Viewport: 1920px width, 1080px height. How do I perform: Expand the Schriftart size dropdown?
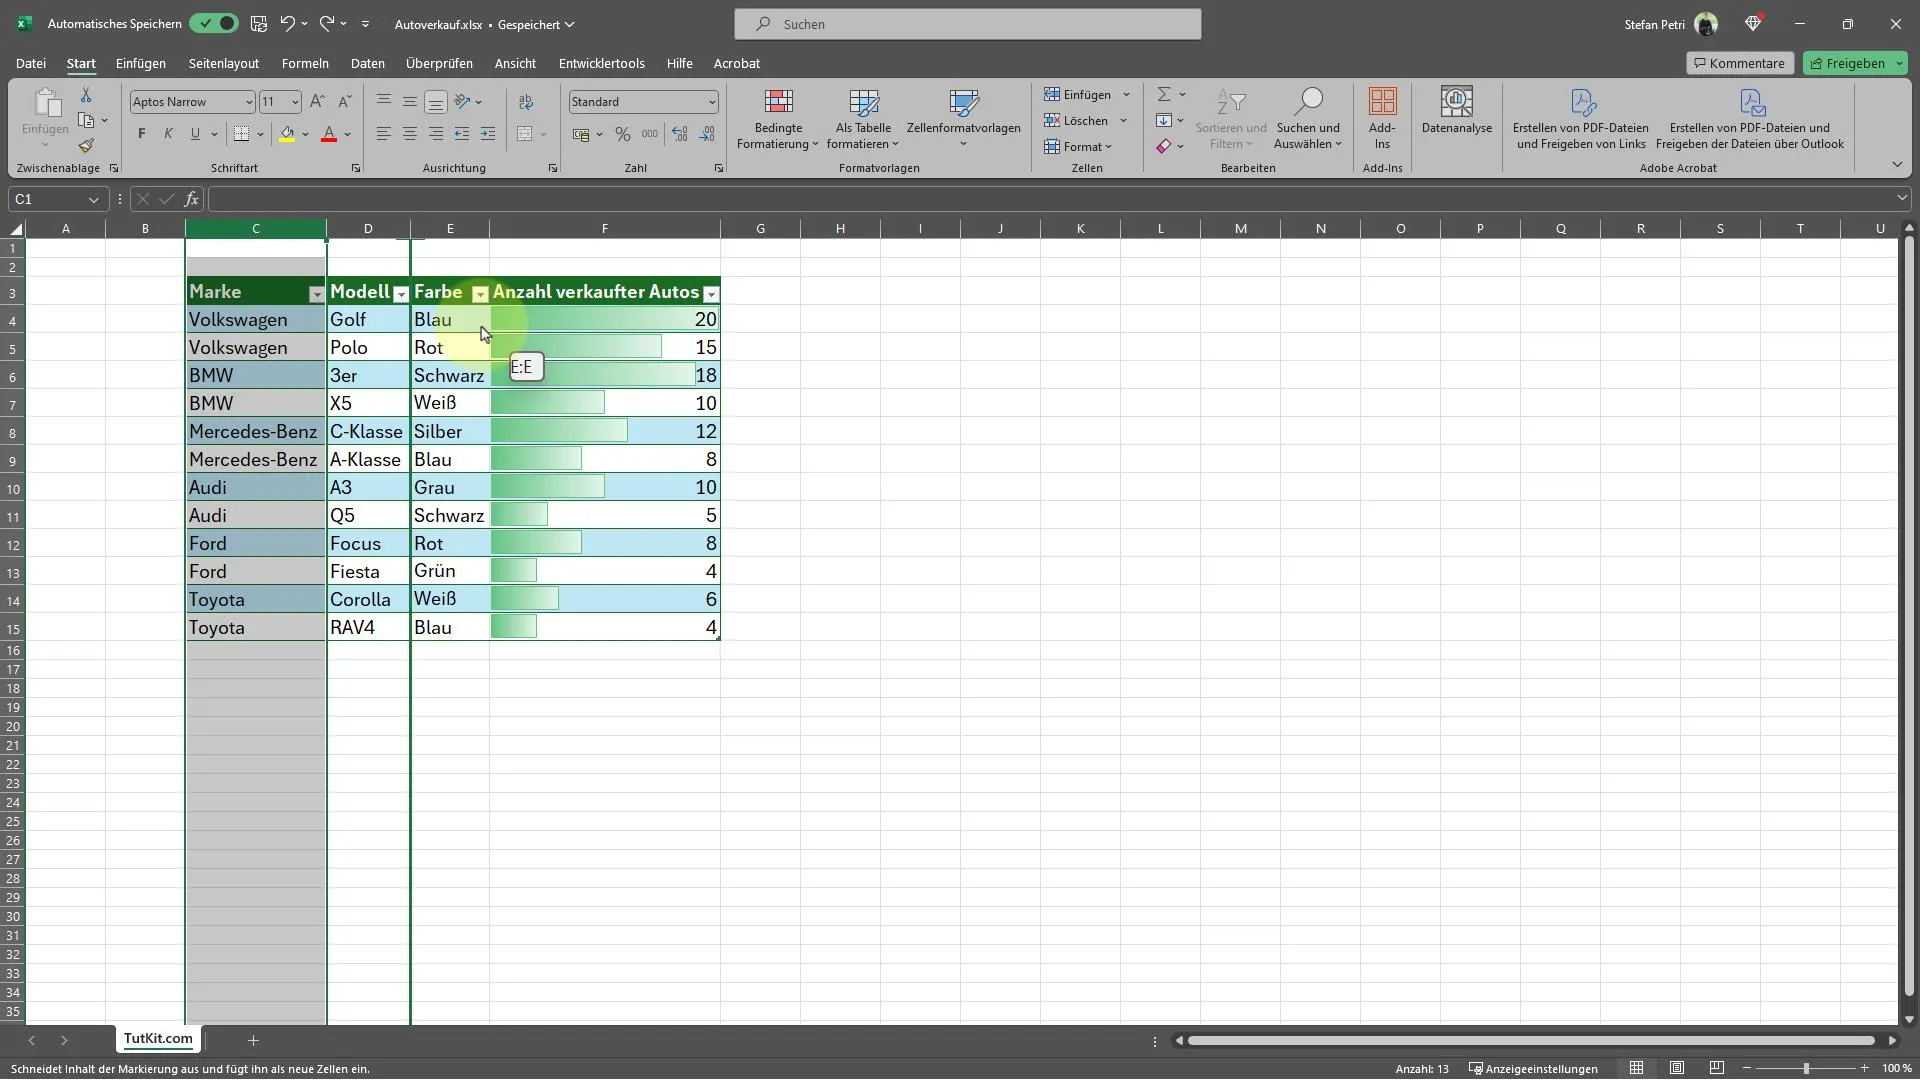click(293, 100)
